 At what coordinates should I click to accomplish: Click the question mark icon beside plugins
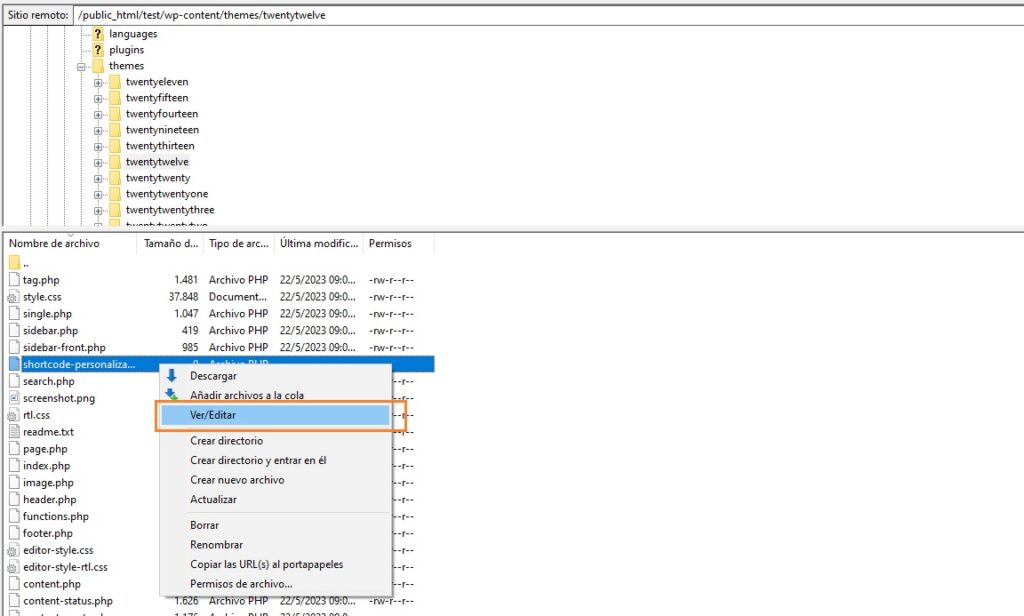coord(97,49)
